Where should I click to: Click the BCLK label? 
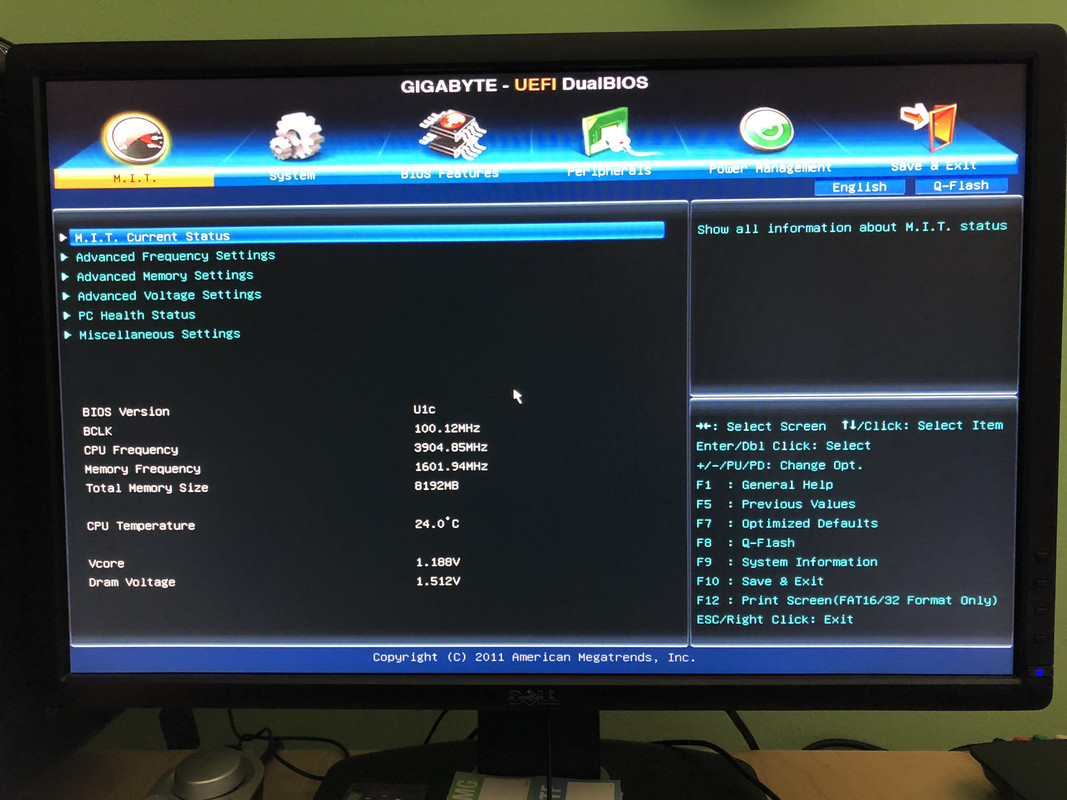coord(97,431)
